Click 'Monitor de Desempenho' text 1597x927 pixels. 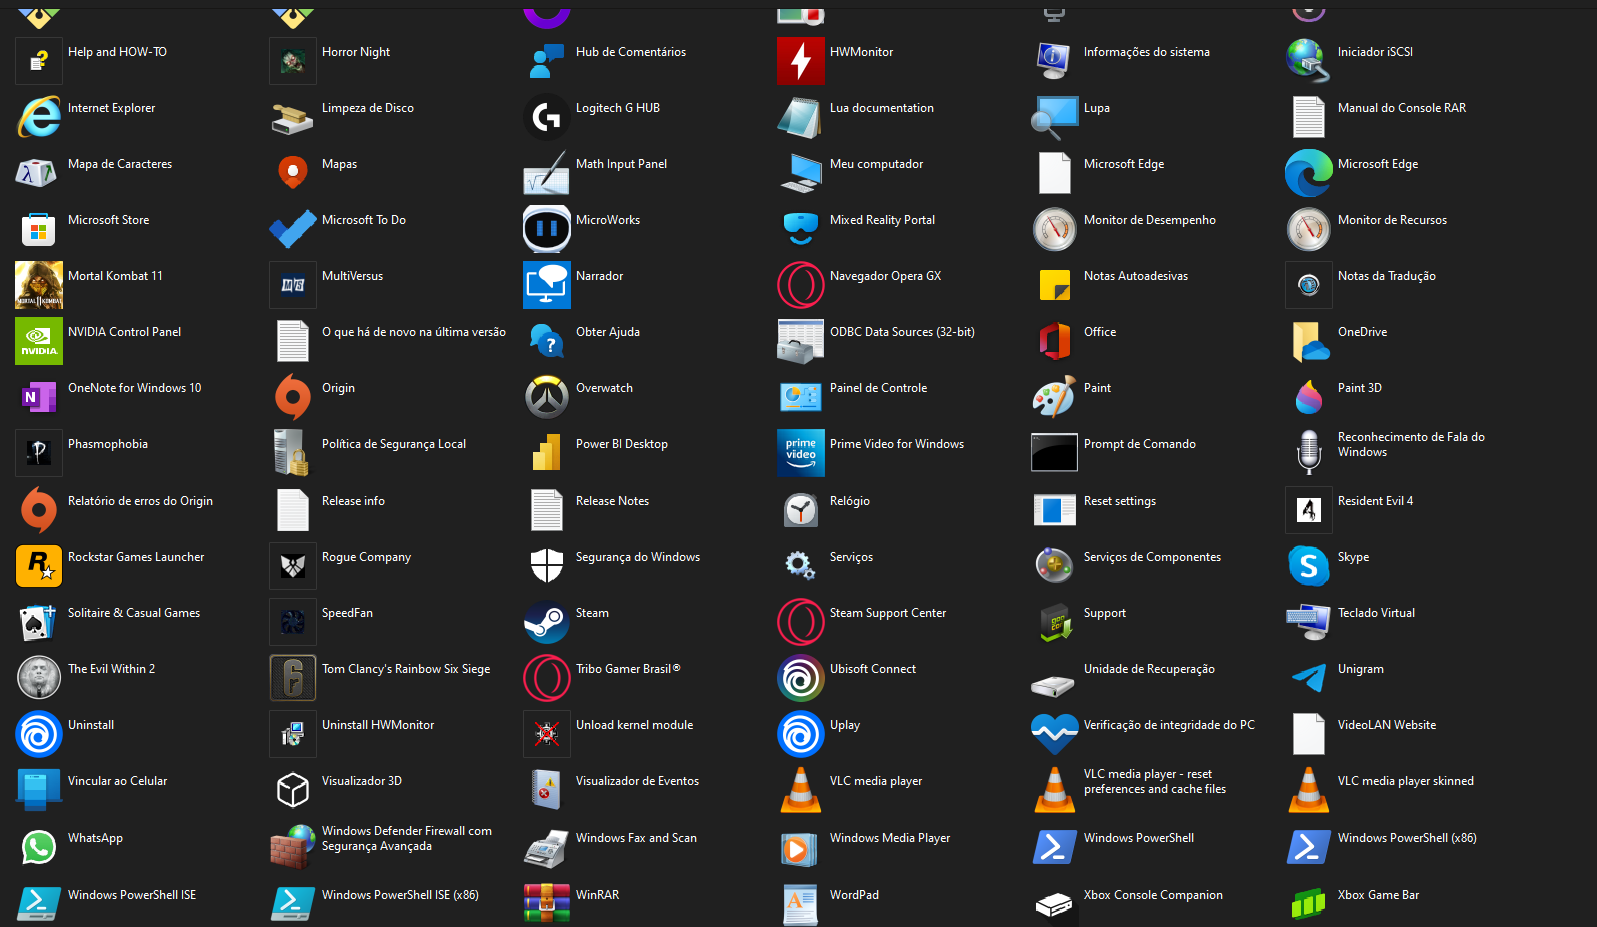pos(1150,220)
